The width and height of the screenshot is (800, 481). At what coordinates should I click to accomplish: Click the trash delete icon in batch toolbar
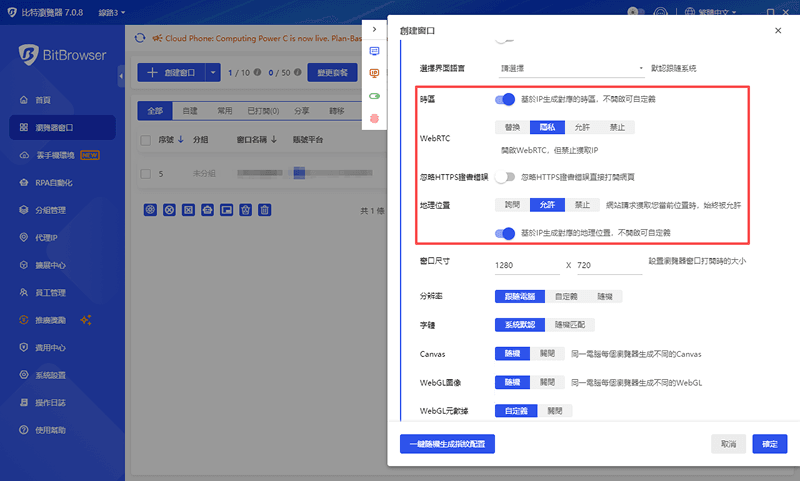pyautogui.click(x=264, y=210)
